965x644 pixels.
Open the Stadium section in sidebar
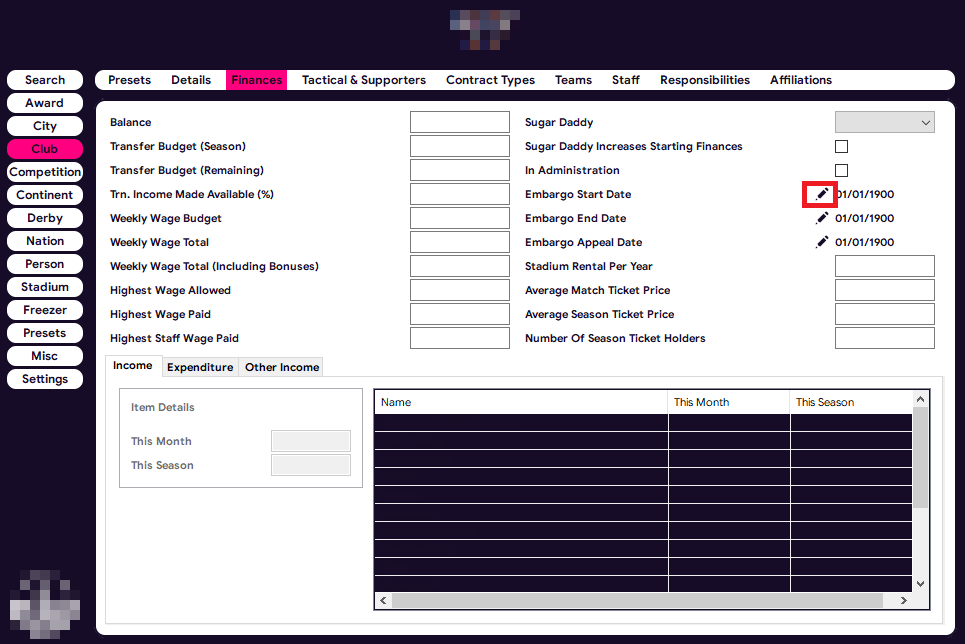tap(45, 287)
